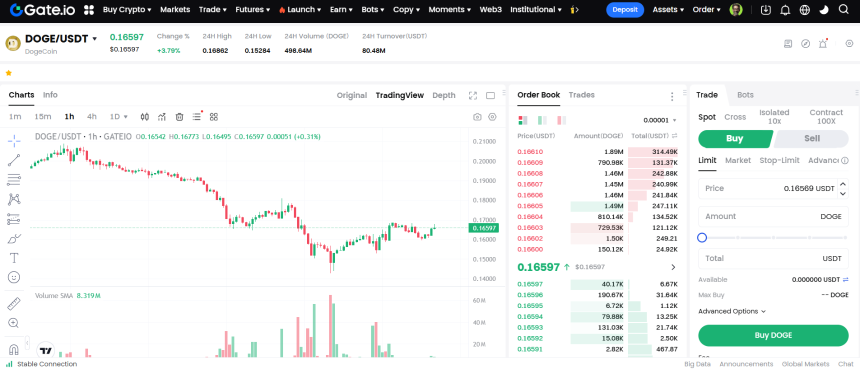Select the brush drawing tool

(14, 239)
